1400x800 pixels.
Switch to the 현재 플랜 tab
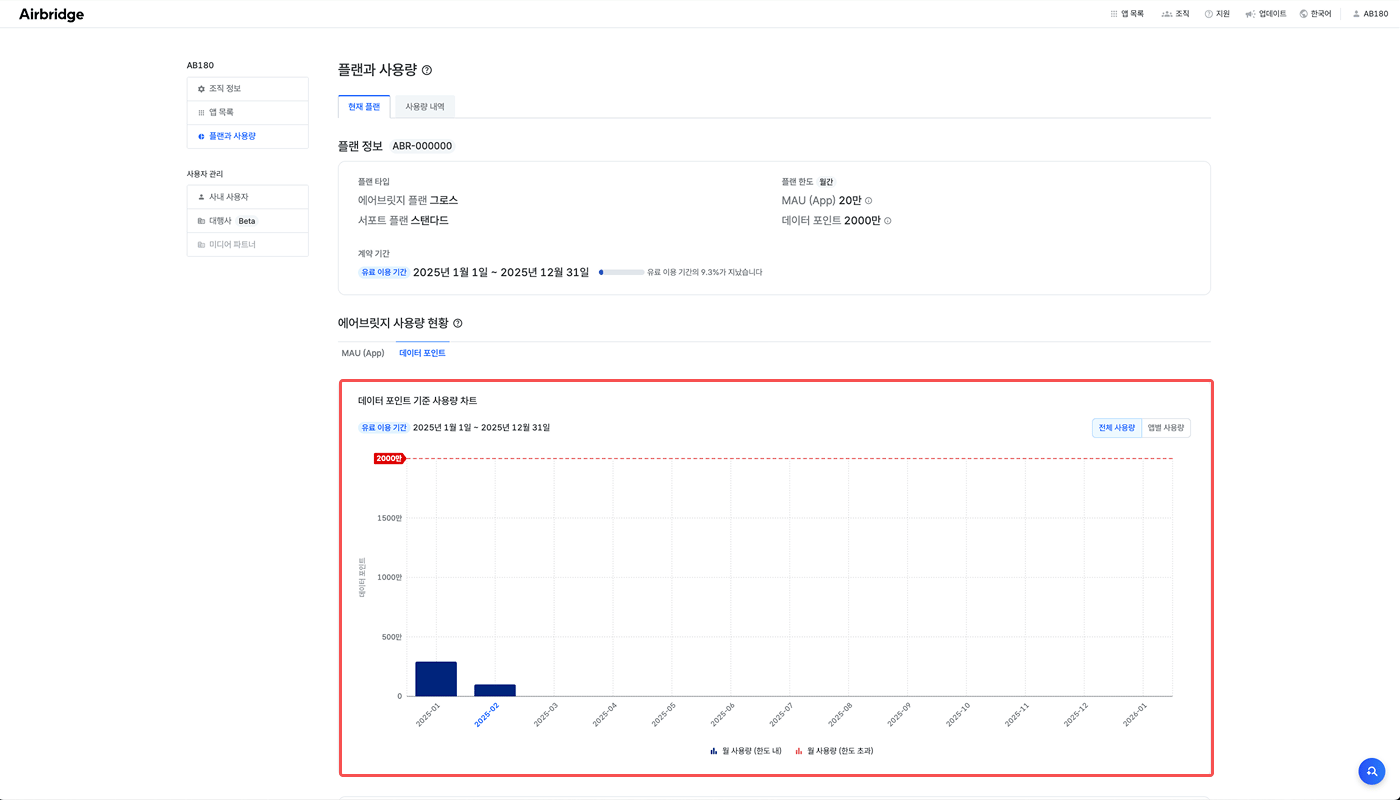(x=364, y=106)
